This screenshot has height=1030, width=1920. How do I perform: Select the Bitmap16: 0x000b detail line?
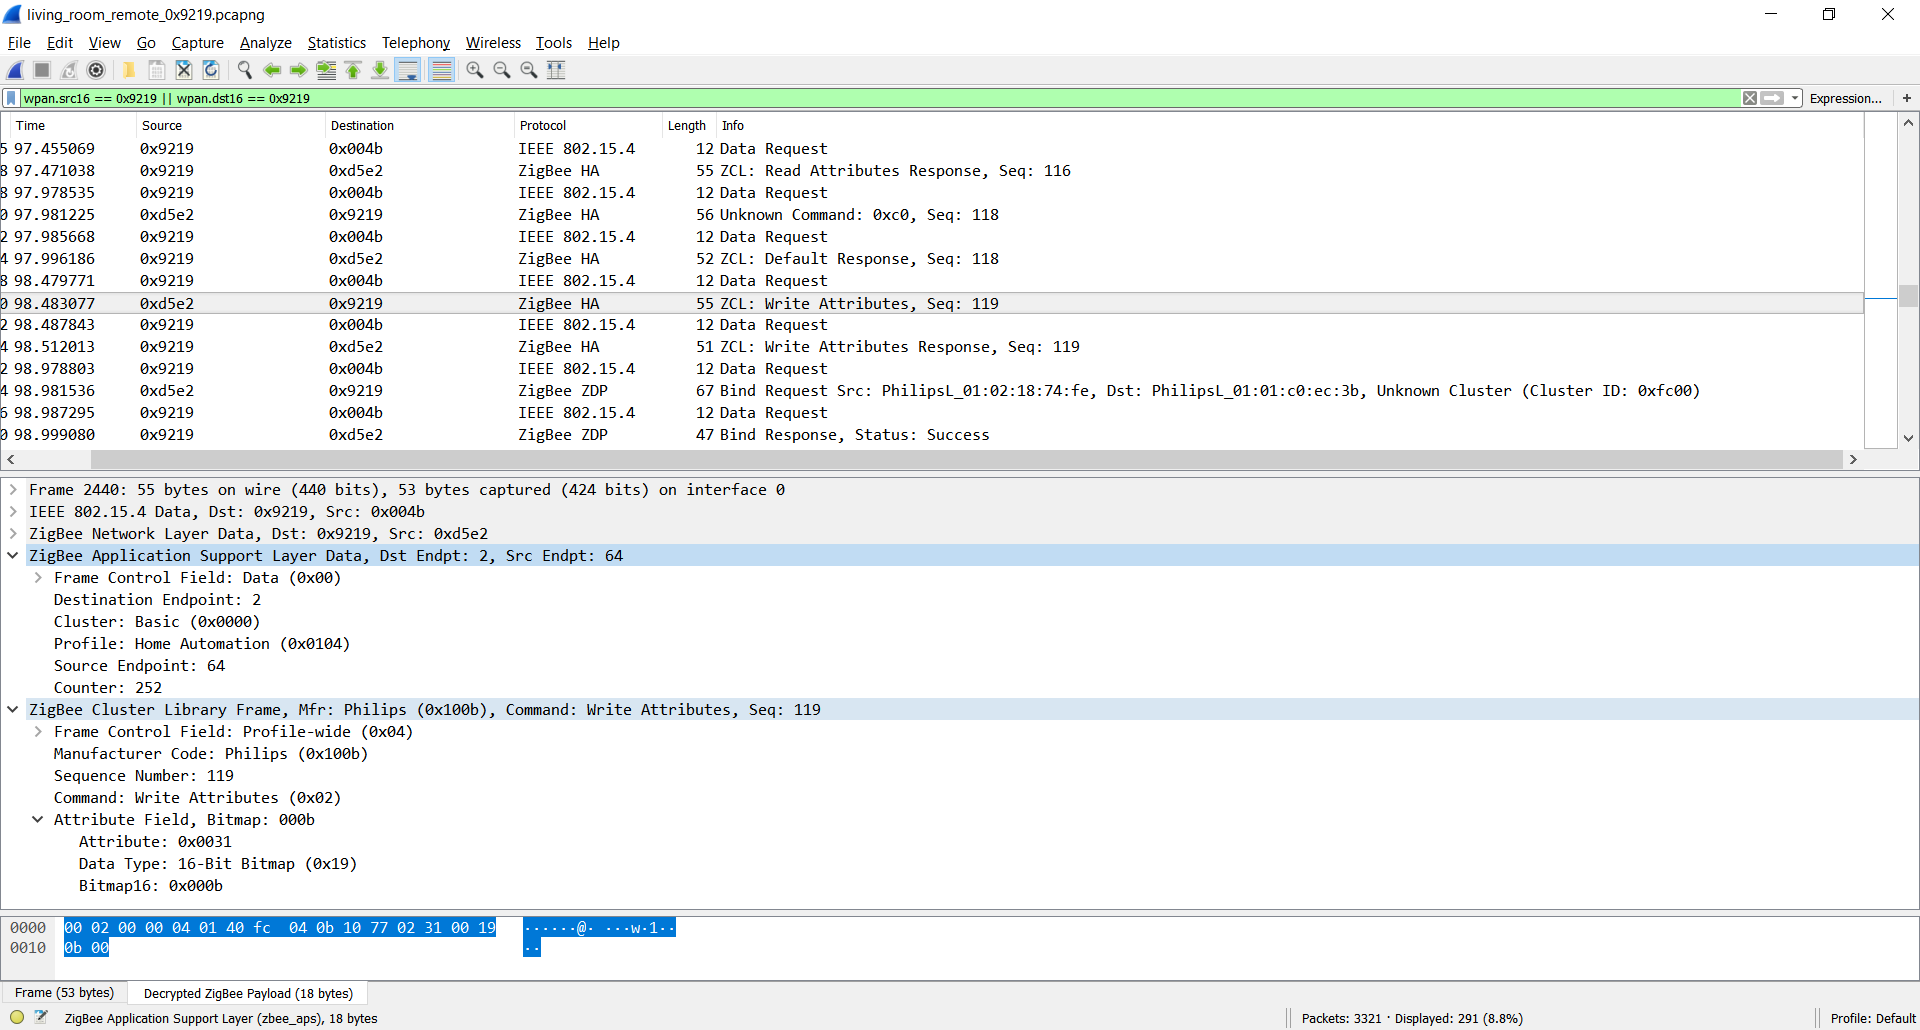point(151,886)
